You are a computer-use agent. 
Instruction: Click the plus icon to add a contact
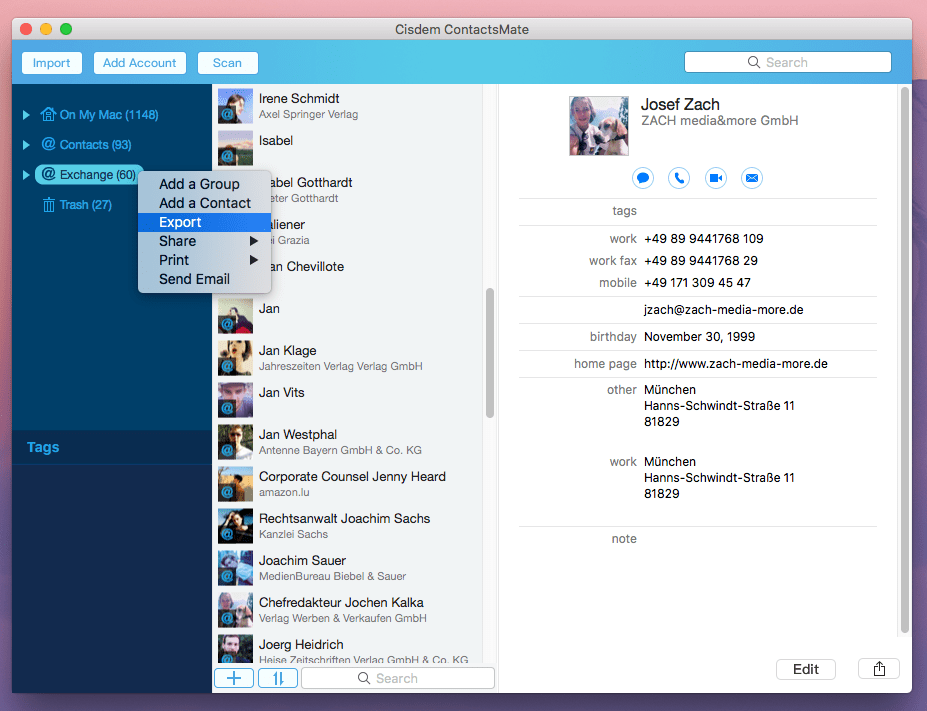pos(233,677)
